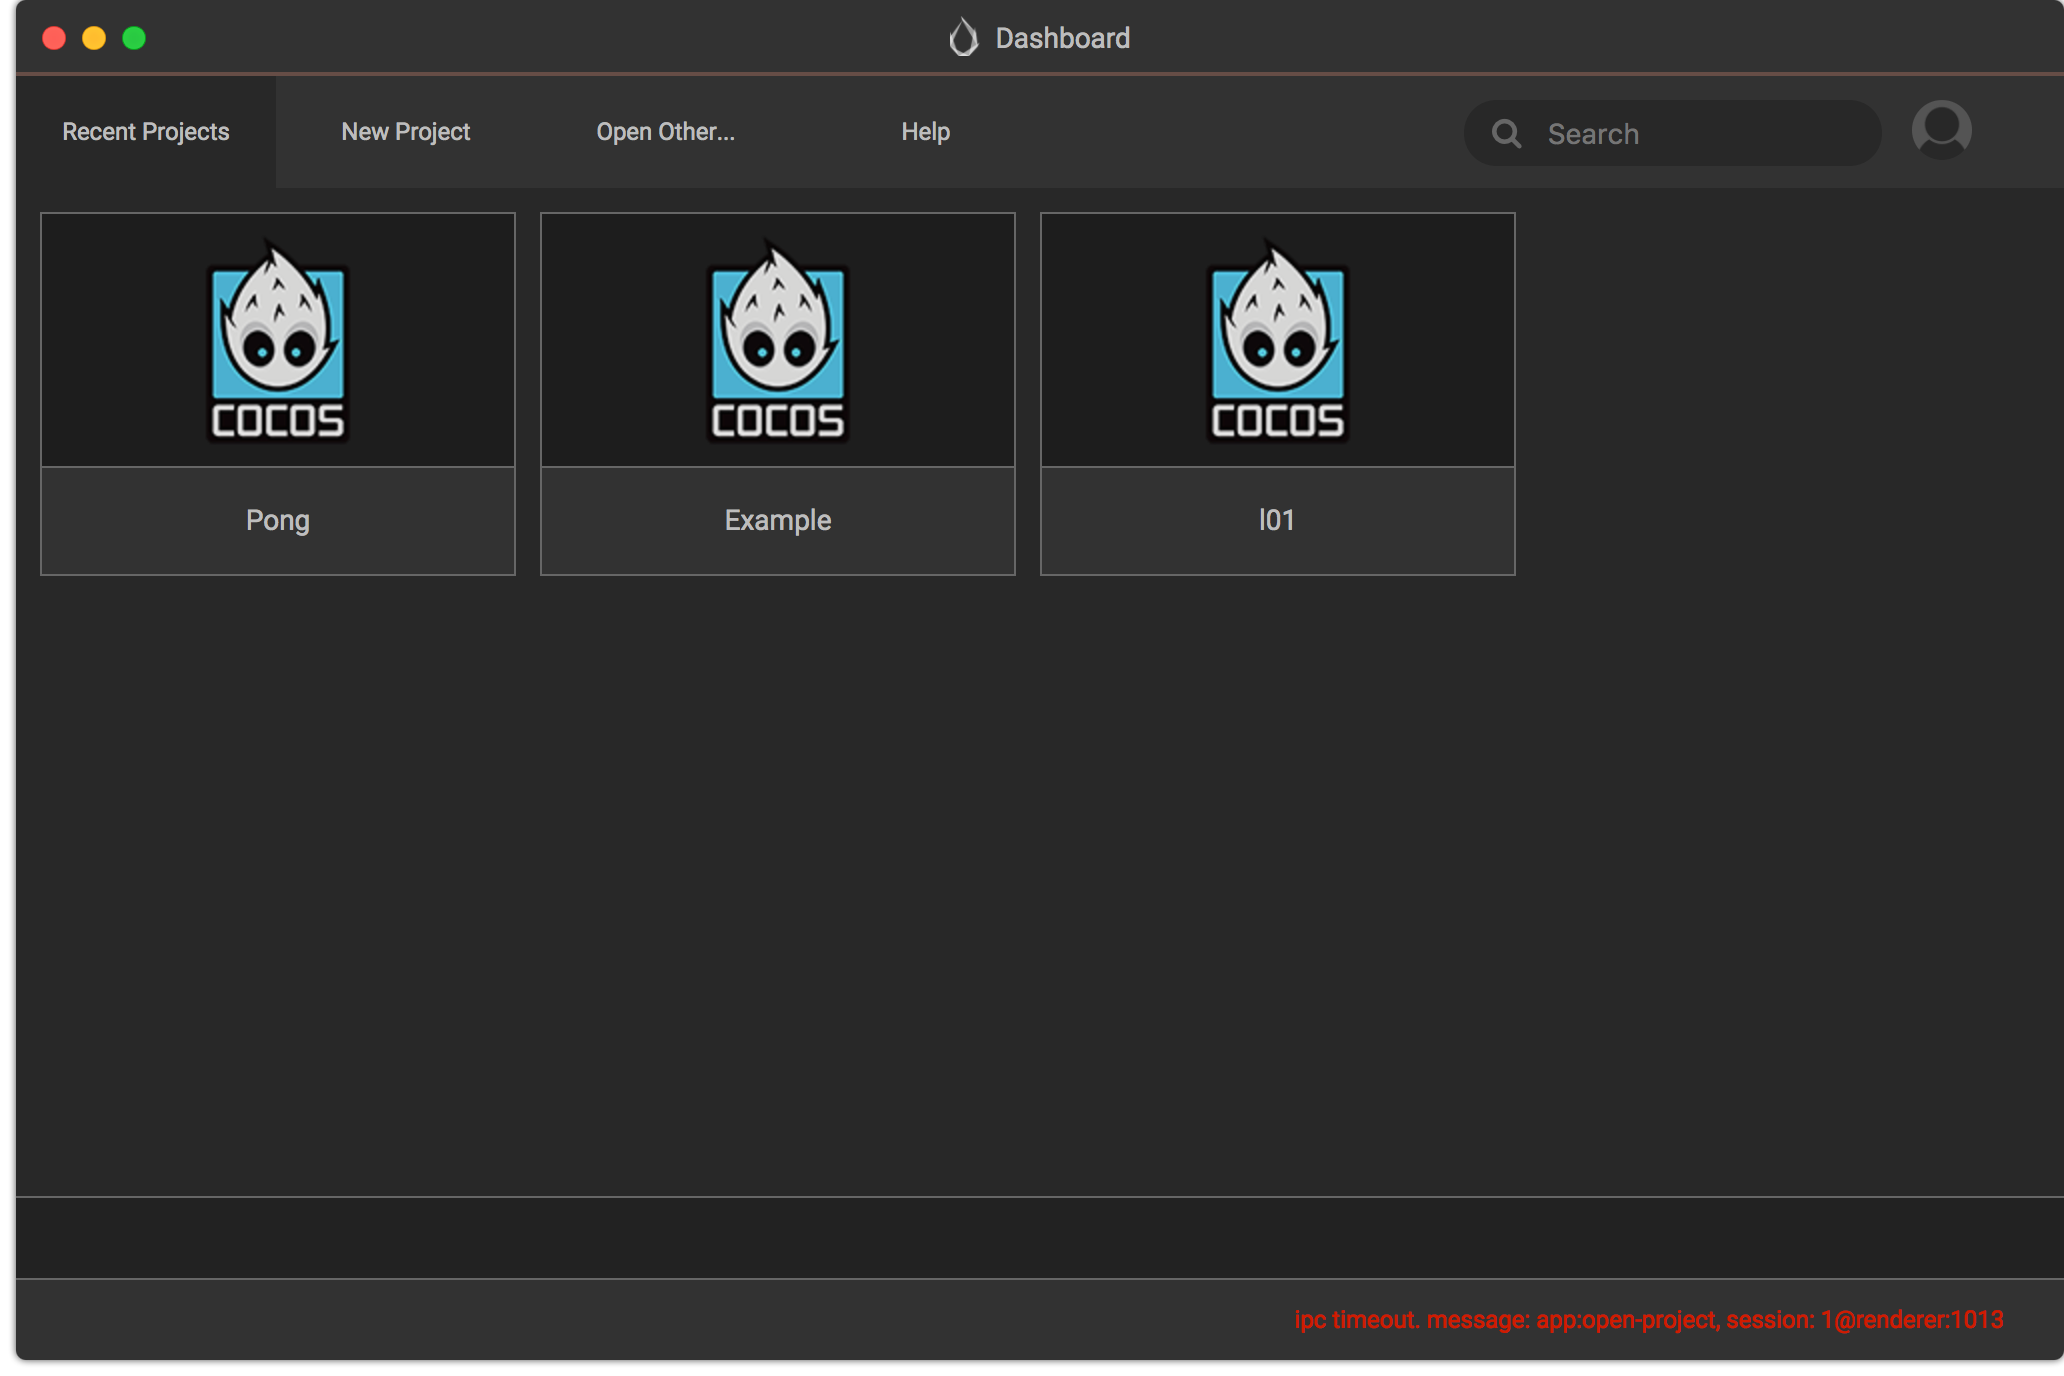Open the l01 project by its name label
This screenshot has height=1376, width=2064.
[1277, 520]
